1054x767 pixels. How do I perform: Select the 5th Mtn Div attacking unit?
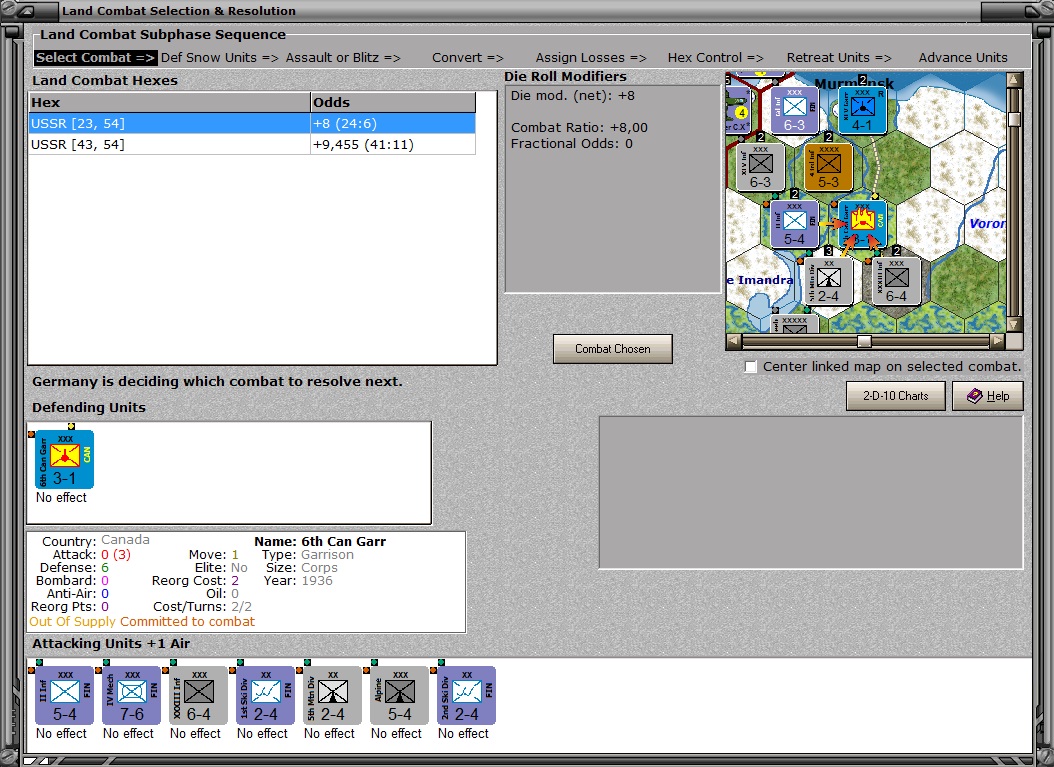[x=332, y=695]
